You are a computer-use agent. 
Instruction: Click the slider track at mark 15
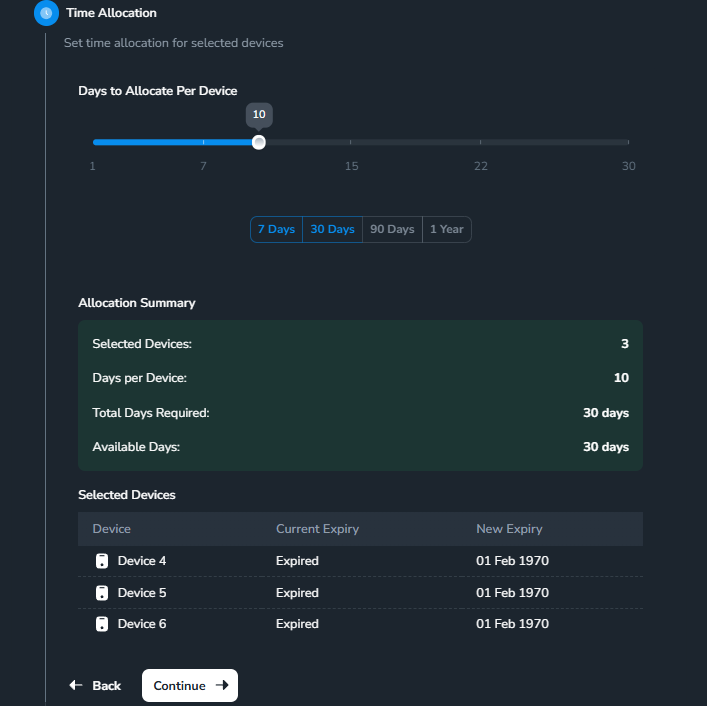coord(350,142)
